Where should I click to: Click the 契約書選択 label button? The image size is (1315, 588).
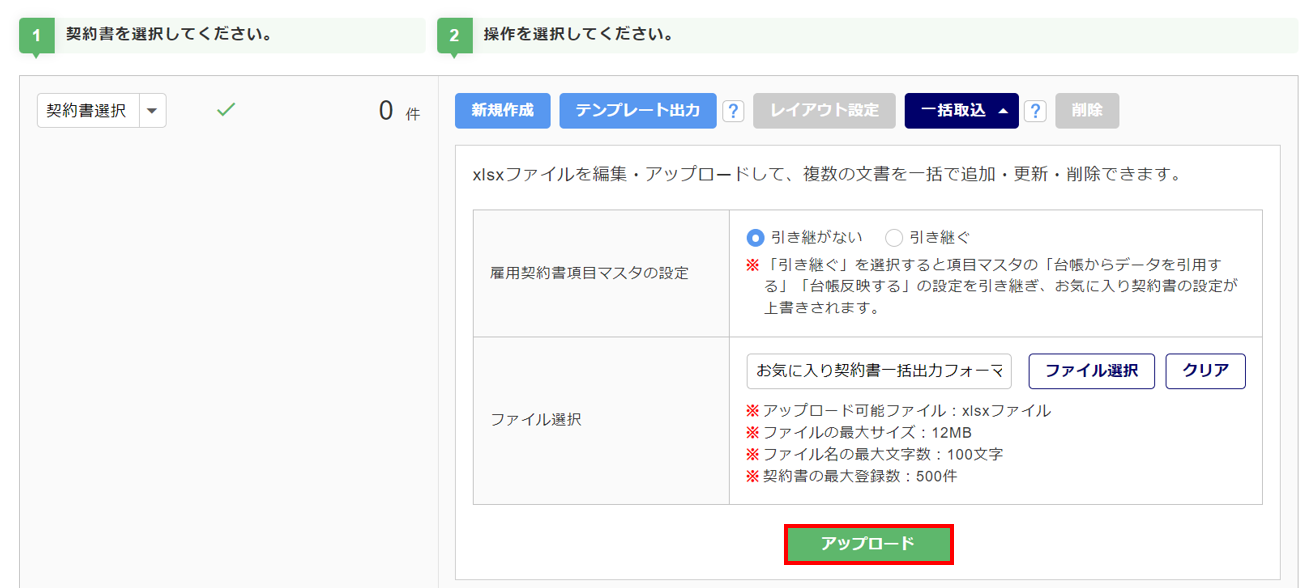[87, 111]
